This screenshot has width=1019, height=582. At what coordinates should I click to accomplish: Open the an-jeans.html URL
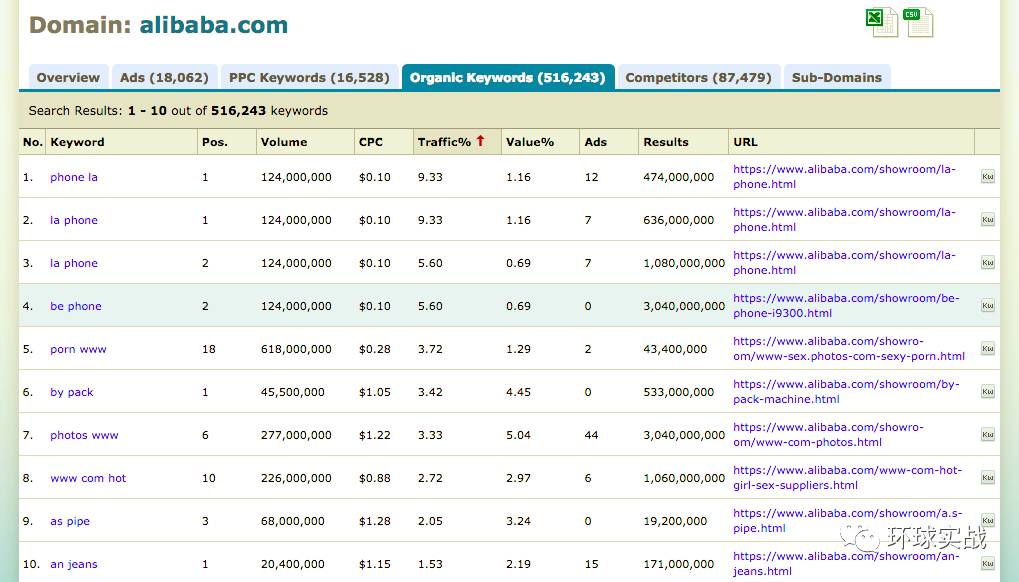(846, 563)
